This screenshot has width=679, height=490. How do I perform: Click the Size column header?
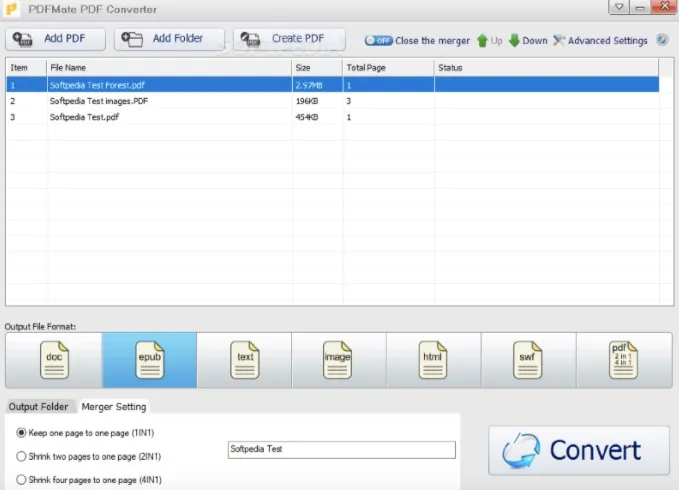(x=317, y=68)
